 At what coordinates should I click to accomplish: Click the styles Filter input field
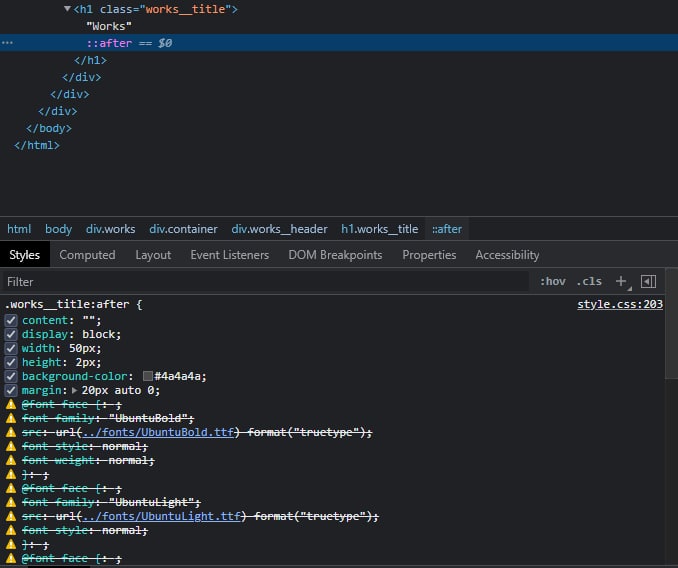click(260, 282)
